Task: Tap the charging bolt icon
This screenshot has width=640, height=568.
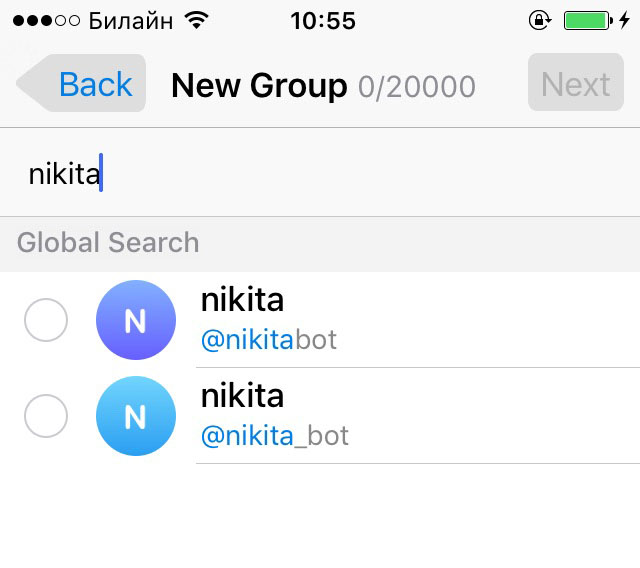Action: coord(624,20)
